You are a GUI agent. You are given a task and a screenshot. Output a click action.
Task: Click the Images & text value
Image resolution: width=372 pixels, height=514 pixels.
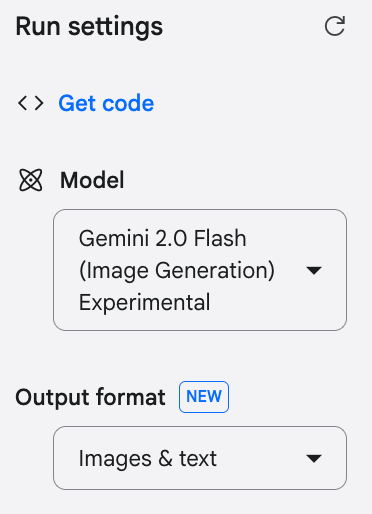pos(148,459)
